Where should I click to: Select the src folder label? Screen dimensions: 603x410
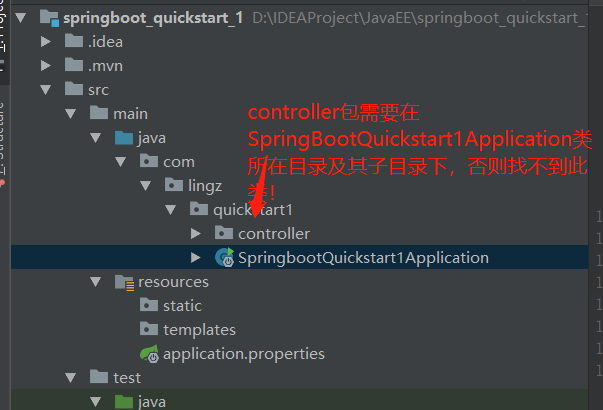(98, 90)
